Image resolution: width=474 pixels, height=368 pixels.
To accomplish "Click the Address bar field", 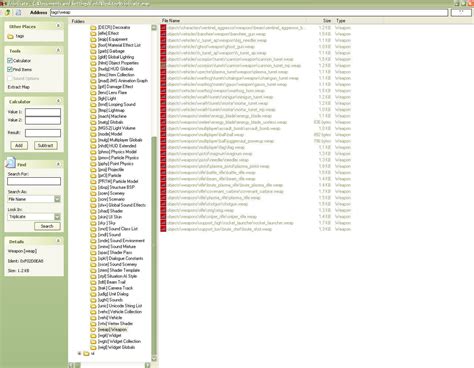I will click(249, 12).
